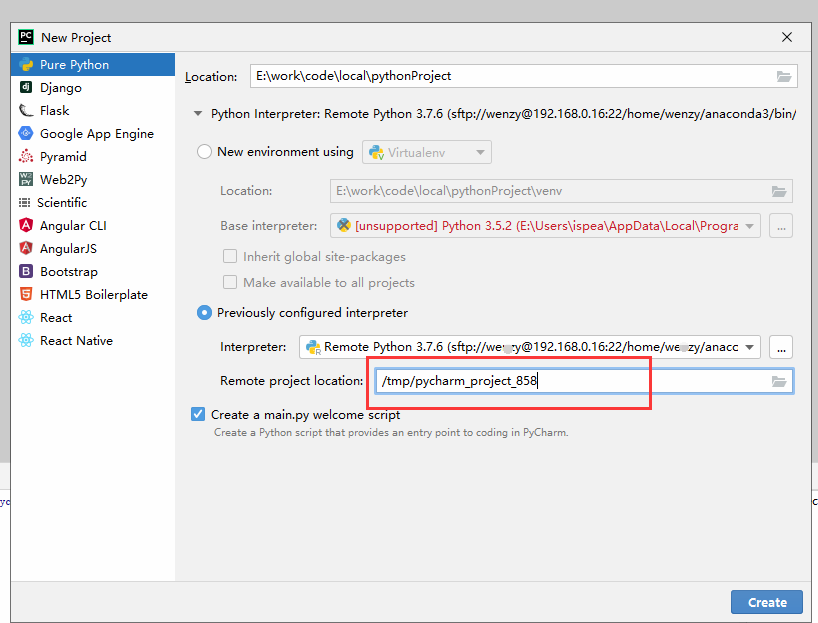Open the Base interpreter dropdown

(545, 226)
